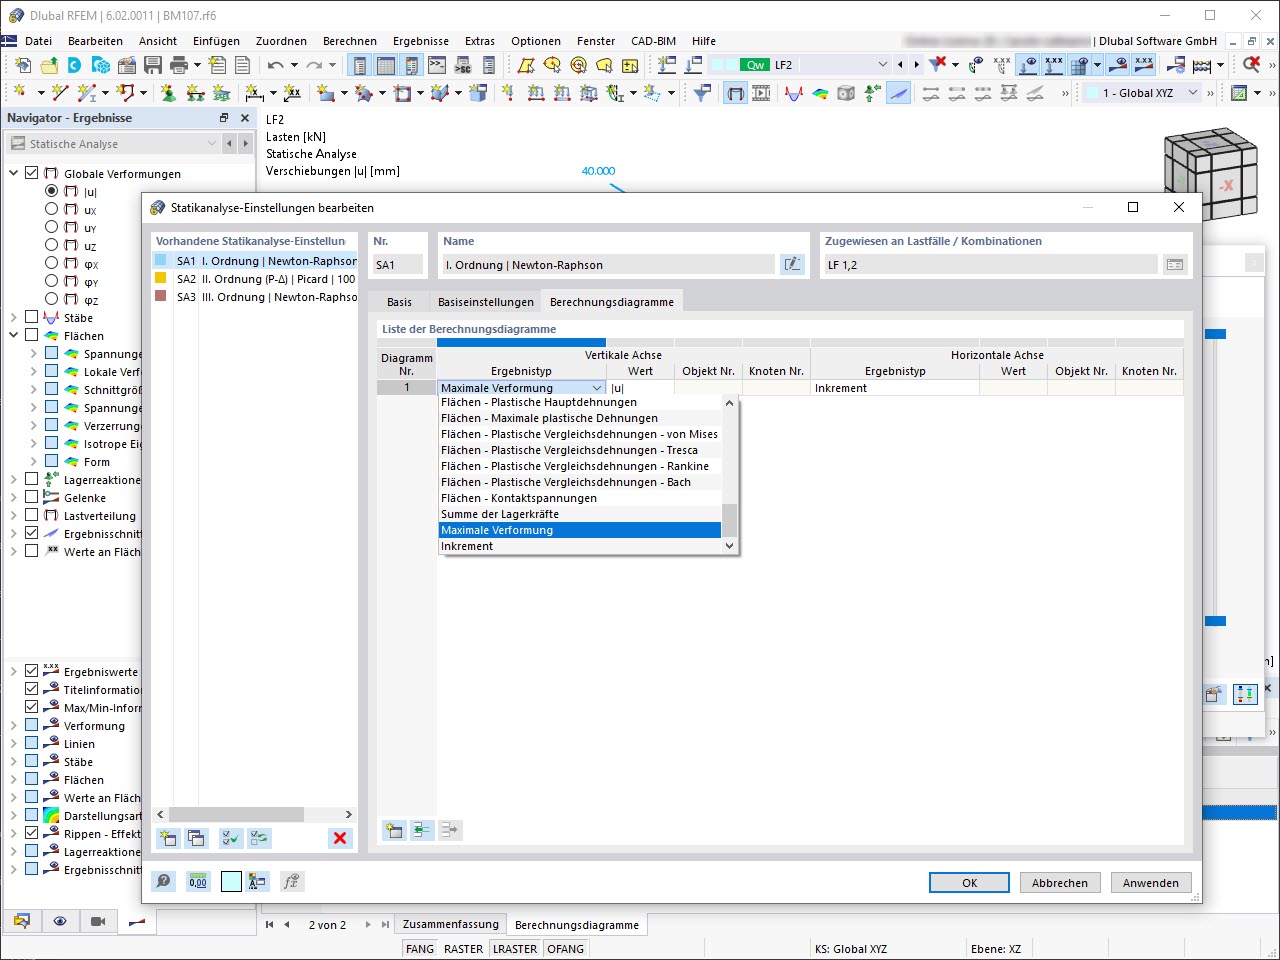This screenshot has height=960, width=1280.
Task: Click the Save floppy disk icon
Action: (153, 65)
